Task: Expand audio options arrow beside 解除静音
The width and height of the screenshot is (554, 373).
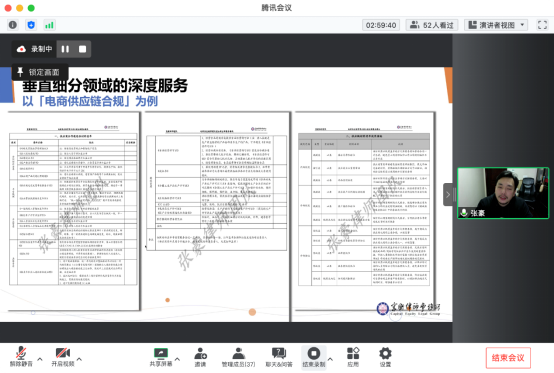Action: [x=40, y=359]
